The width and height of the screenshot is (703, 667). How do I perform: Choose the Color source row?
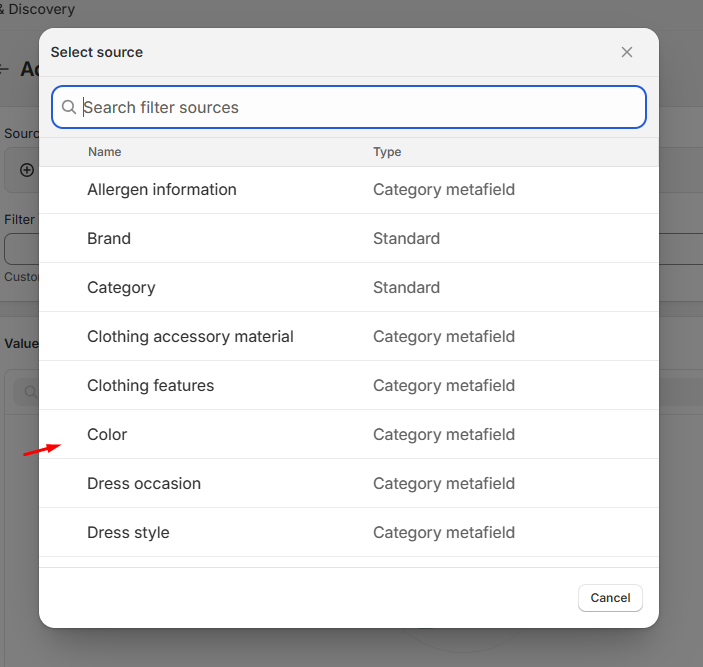pyautogui.click(x=107, y=435)
